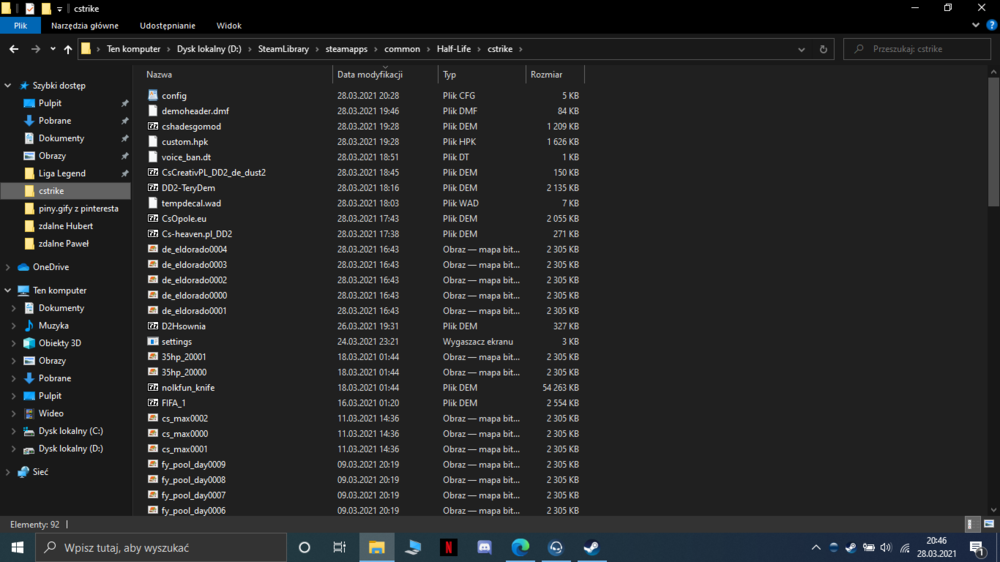The image size is (1000, 562).
Task: Collapse the Ten komputer tree node
Action: click(8, 290)
